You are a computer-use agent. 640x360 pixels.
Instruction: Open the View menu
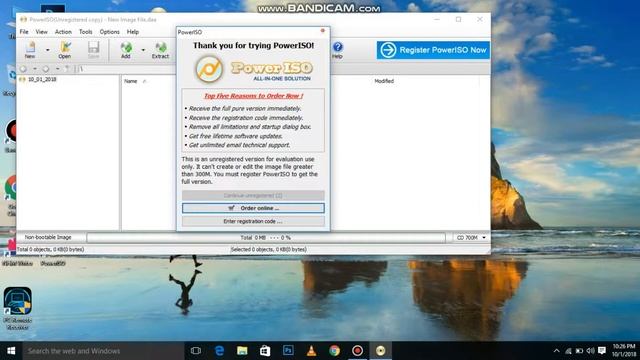[41, 32]
